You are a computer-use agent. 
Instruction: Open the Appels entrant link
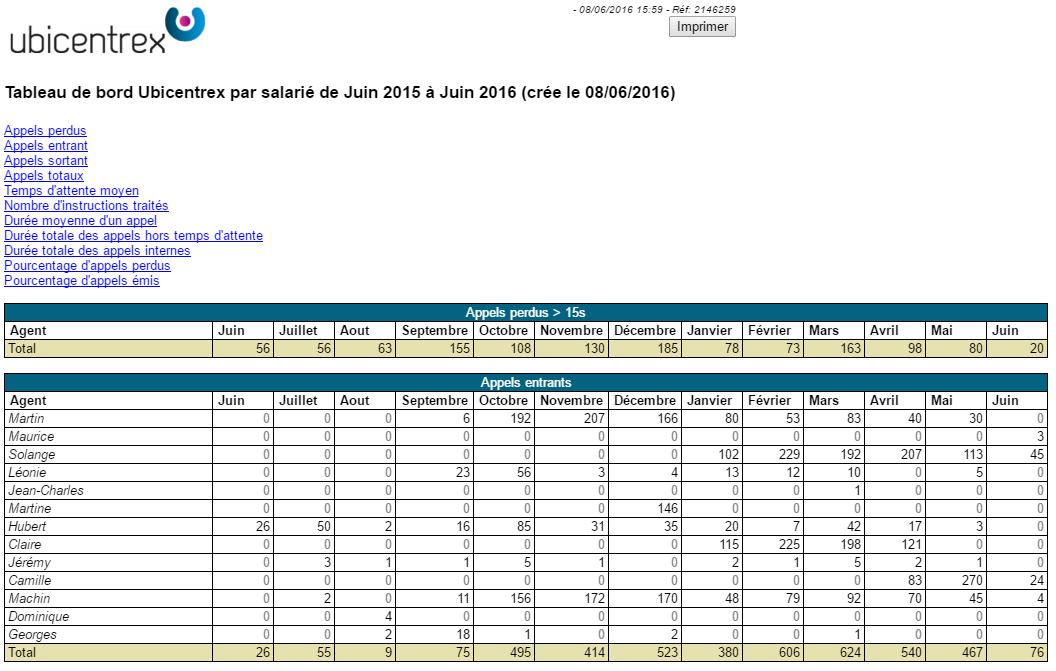(x=46, y=146)
